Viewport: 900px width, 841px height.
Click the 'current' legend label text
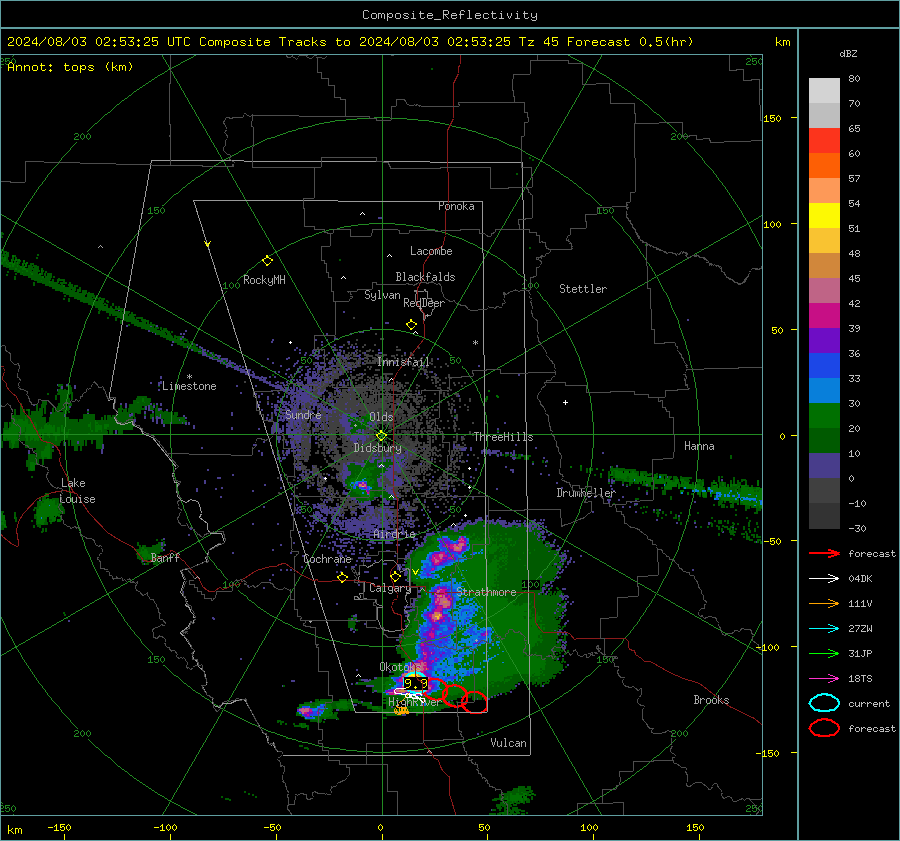pos(869,703)
